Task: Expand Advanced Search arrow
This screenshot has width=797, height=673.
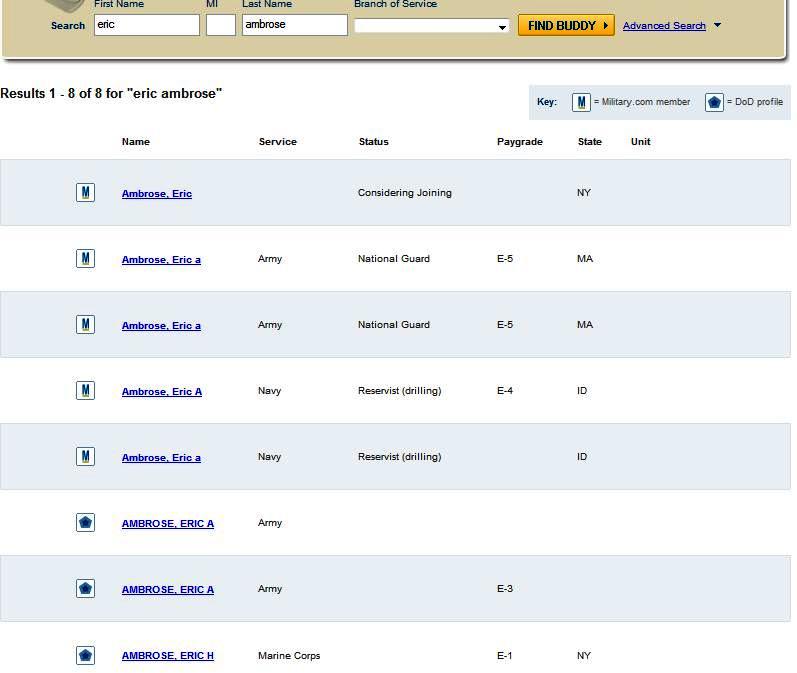Action: 717,25
